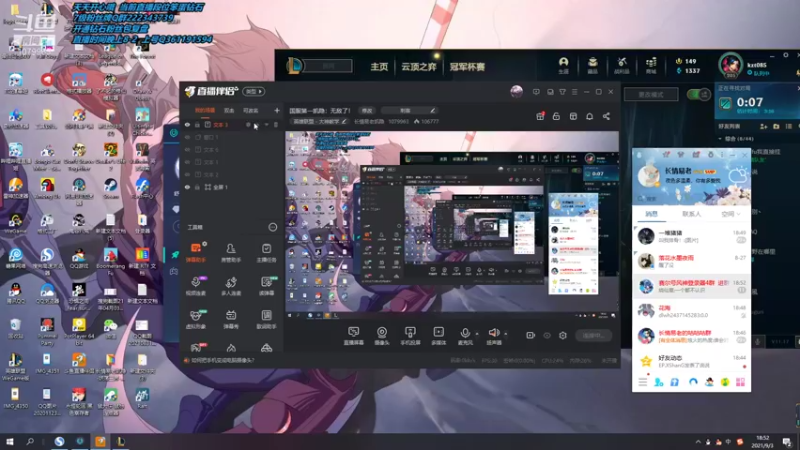Expand the 文本 3 layer dropdown arrow

(266, 124)
